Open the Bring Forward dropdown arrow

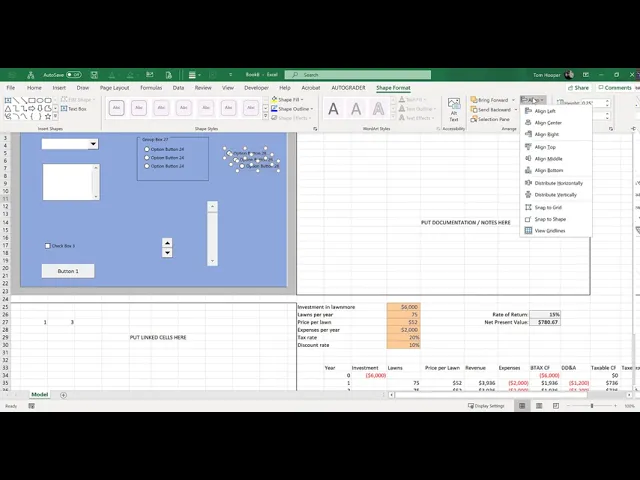click(513, 100)
